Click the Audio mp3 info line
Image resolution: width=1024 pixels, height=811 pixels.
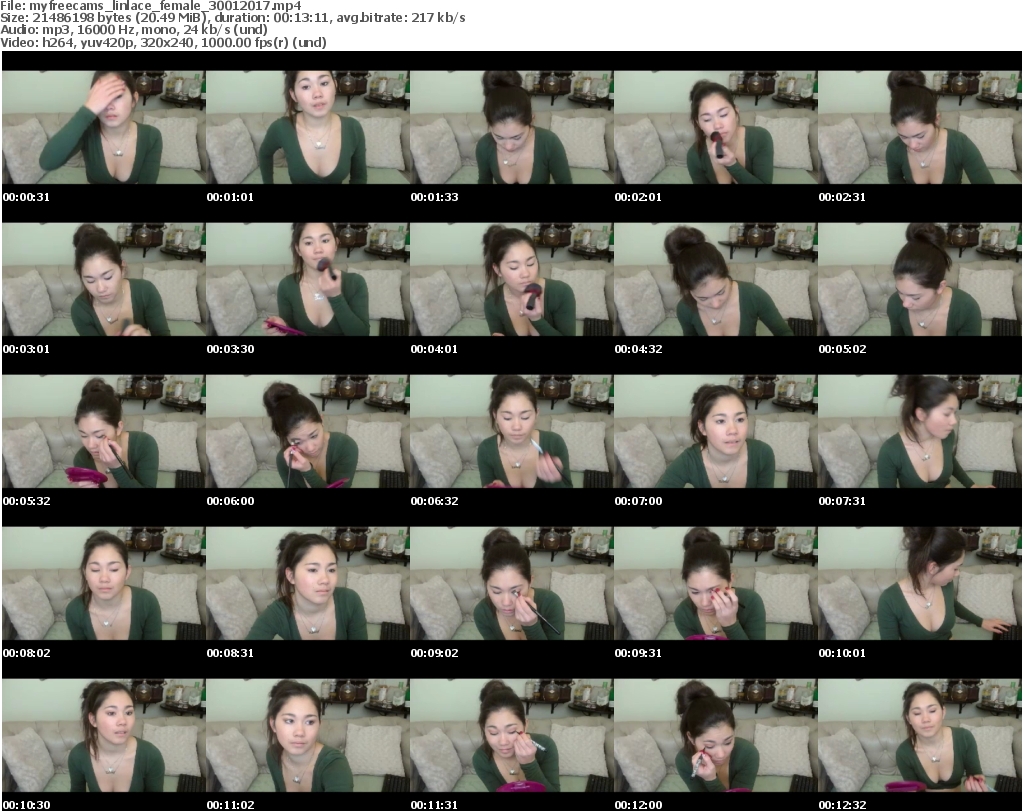pyautogui.click(x=134, y=29)
